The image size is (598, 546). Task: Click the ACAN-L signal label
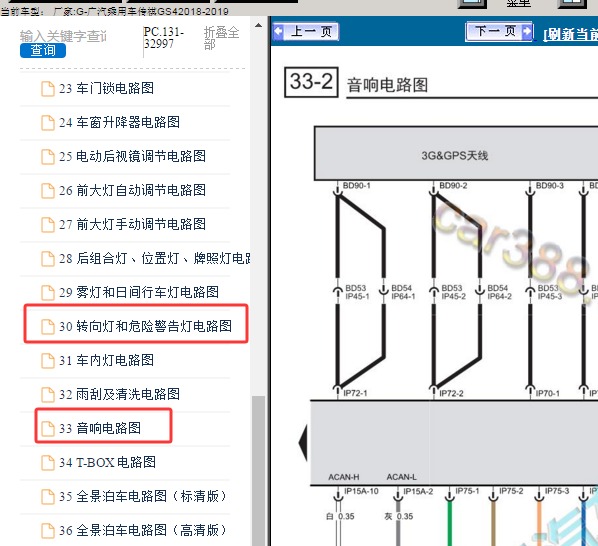pos(402,477)
